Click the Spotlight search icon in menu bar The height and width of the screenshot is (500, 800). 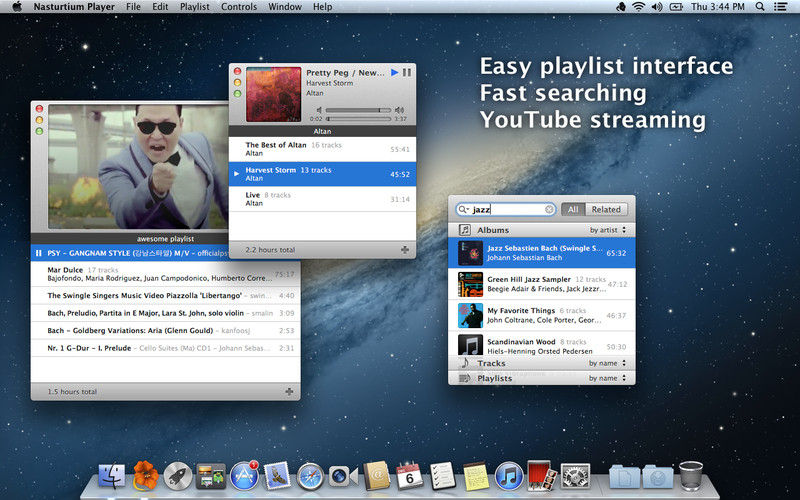click(x=760, y=7)
